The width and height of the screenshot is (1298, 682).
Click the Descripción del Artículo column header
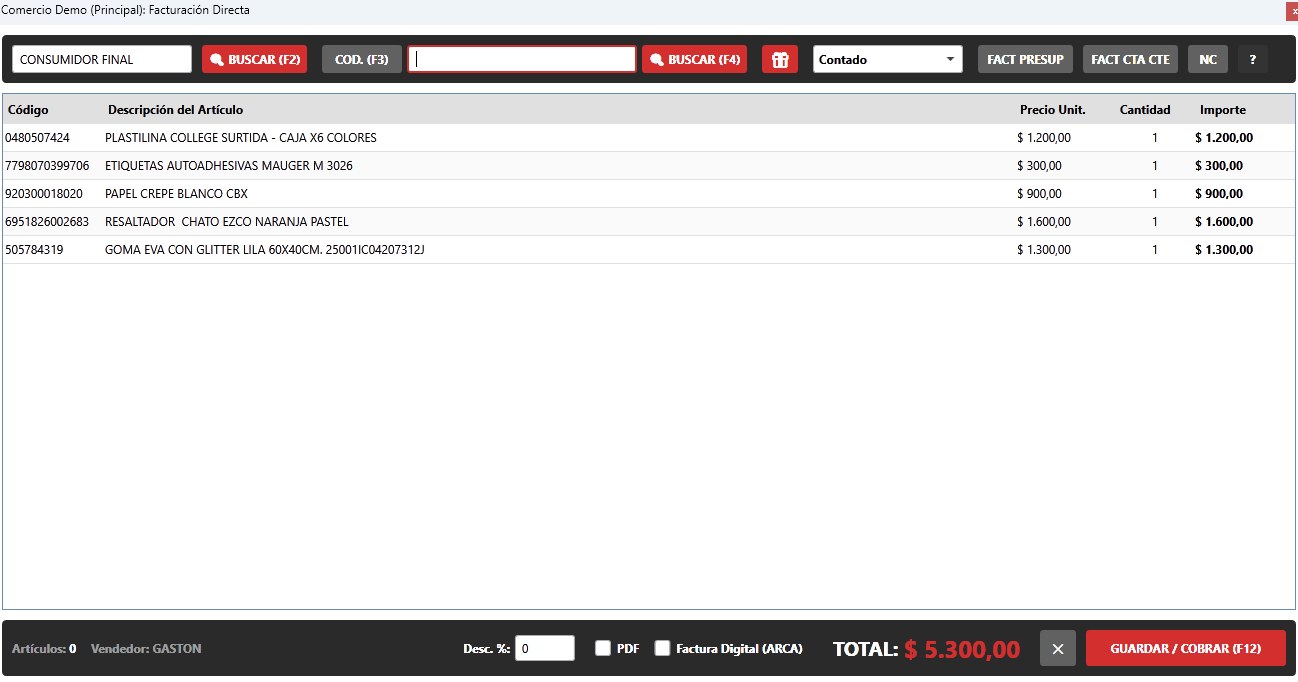point(175,110)
